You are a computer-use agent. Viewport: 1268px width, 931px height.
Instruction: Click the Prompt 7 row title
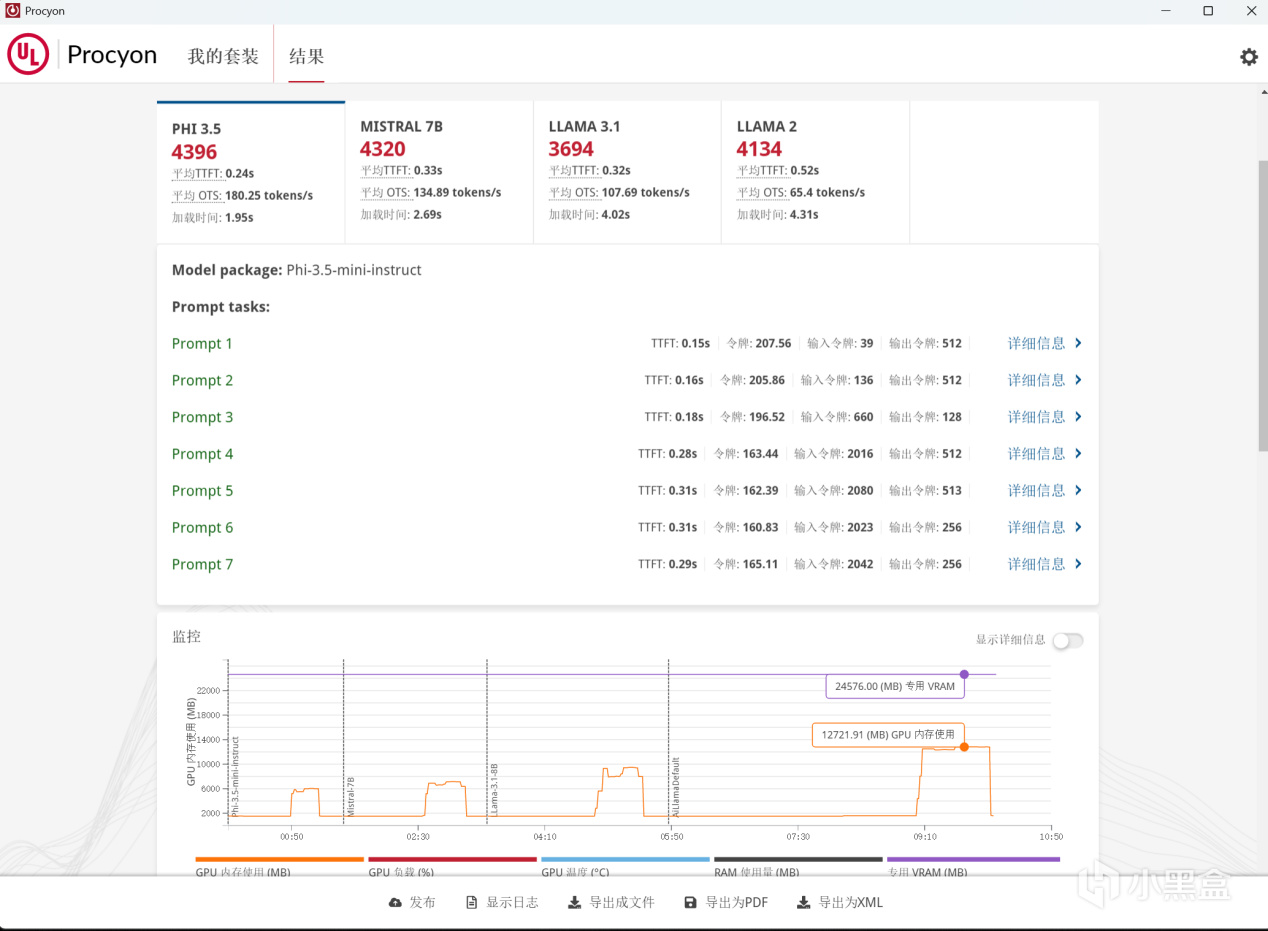click(202, 564)
